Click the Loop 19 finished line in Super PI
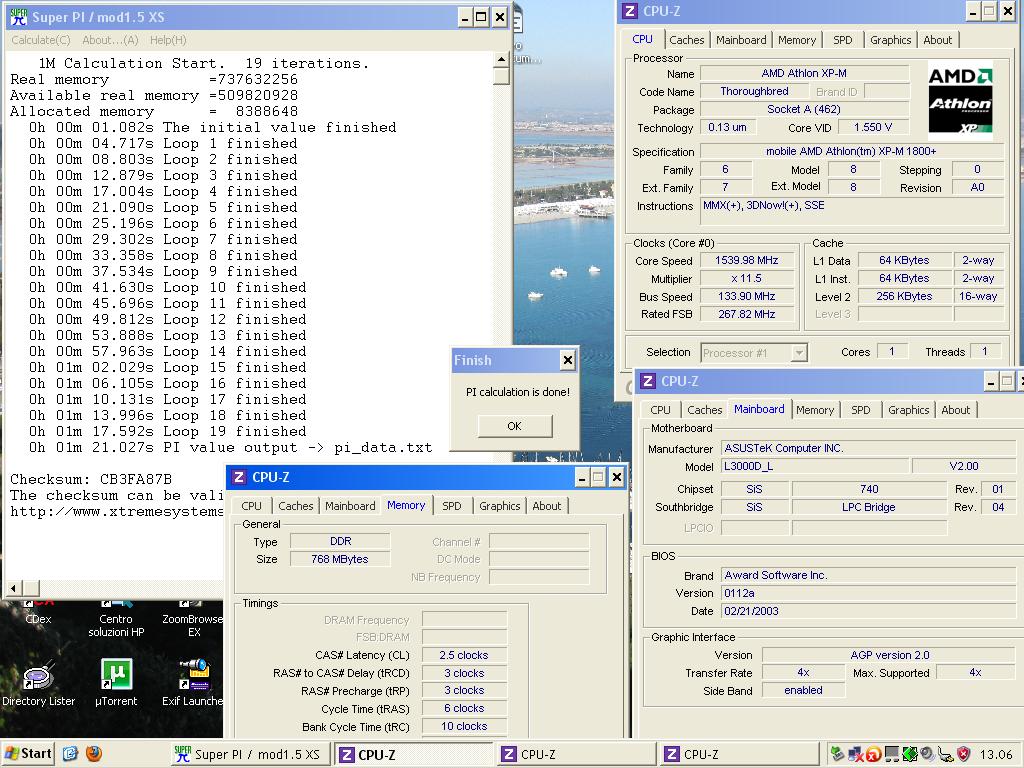This screenshot has height=768, width=1024. coord(167,432)
